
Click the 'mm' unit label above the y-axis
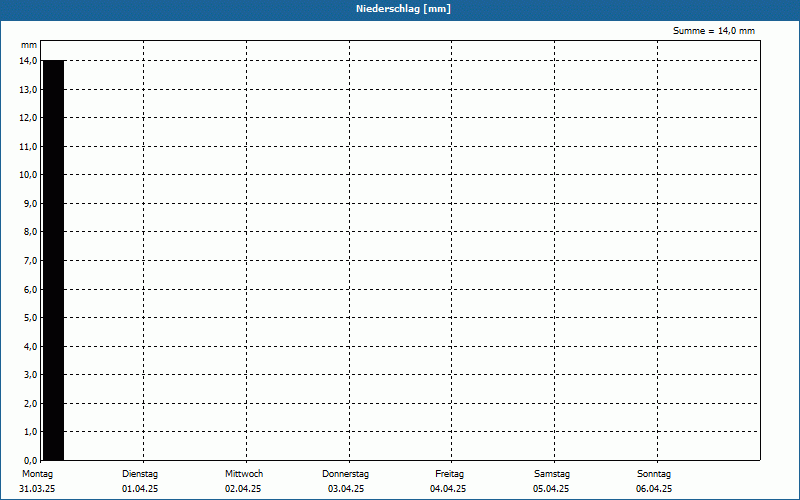tap(29, 46)
